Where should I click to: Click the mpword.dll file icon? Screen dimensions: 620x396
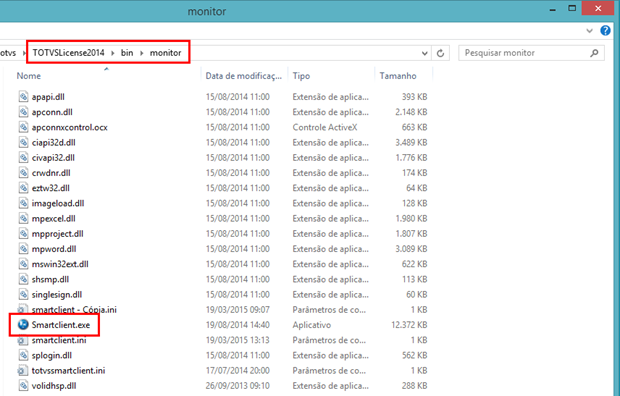(x=23, y=249)
